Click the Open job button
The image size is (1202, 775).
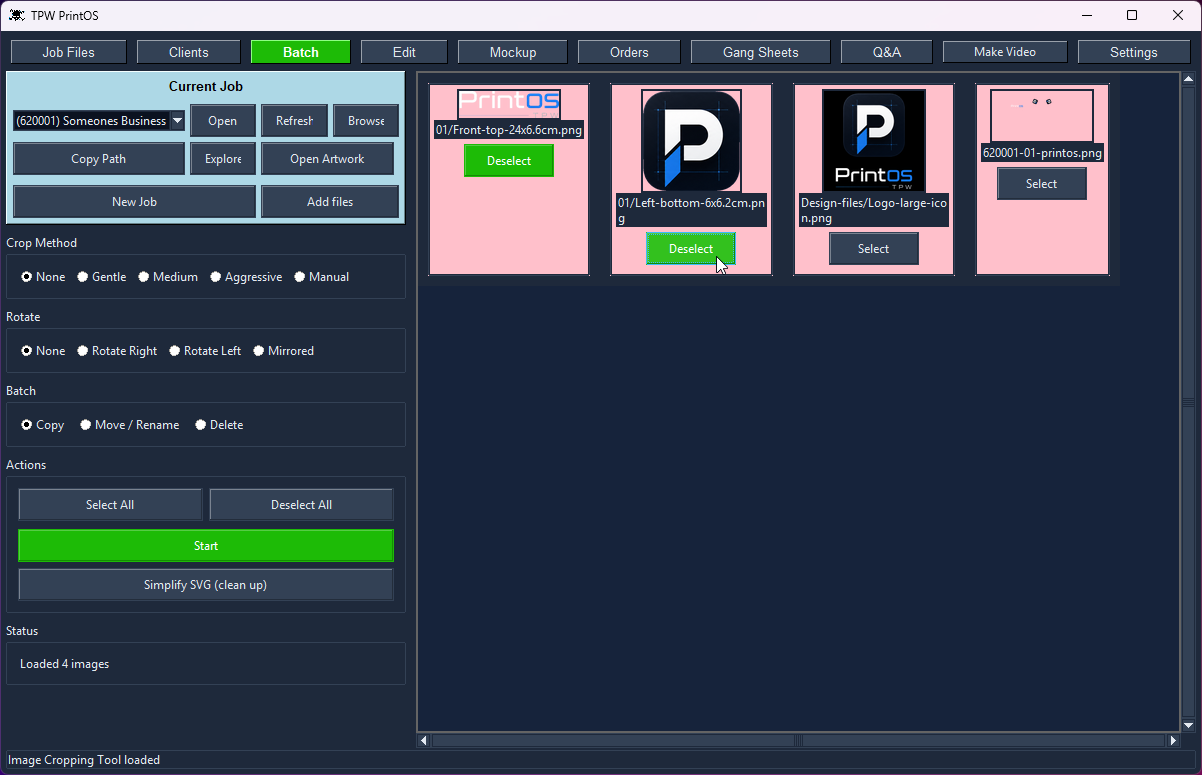point(223,121)
